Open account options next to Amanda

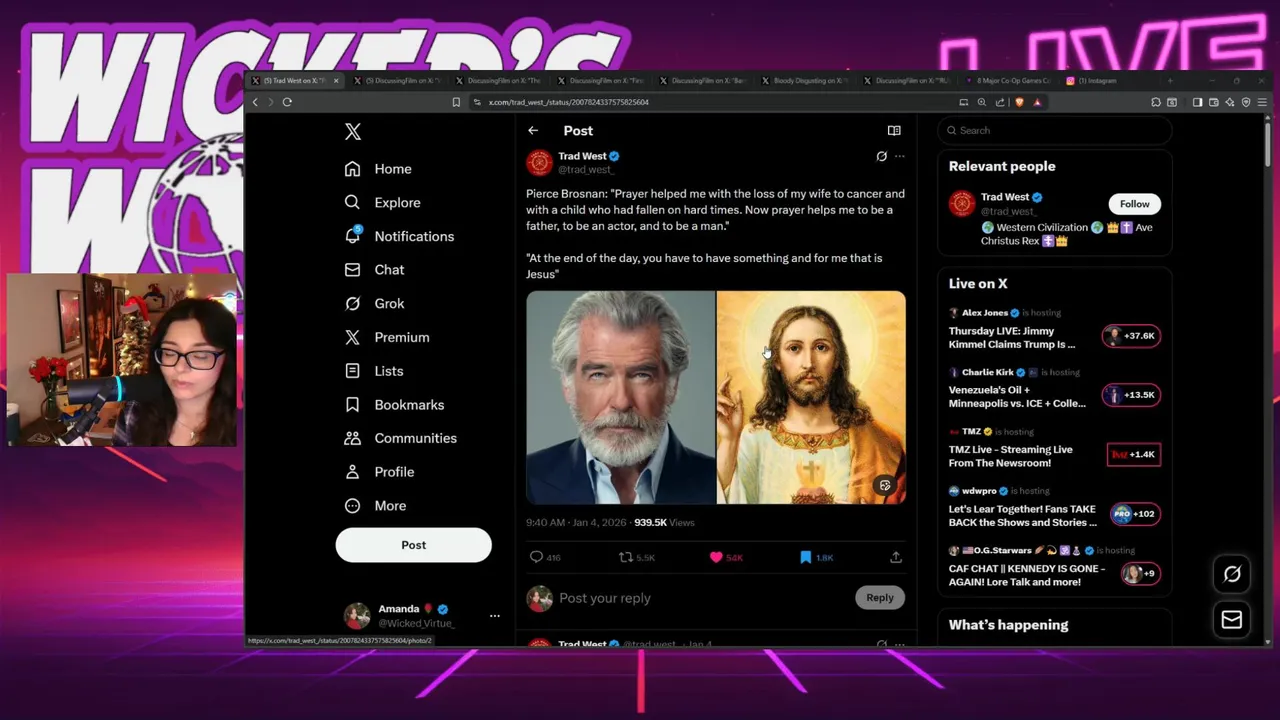[494, 616]
